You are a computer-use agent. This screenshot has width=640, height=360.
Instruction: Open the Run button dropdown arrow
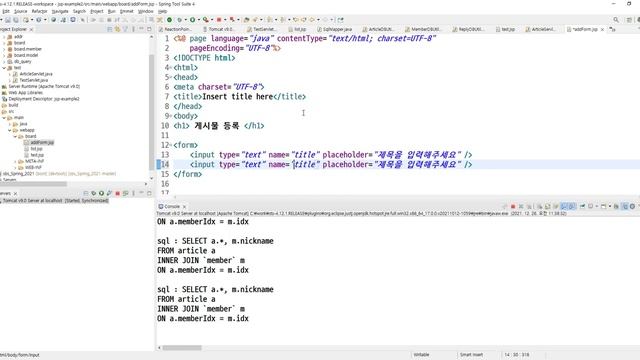tap(198, 20)
